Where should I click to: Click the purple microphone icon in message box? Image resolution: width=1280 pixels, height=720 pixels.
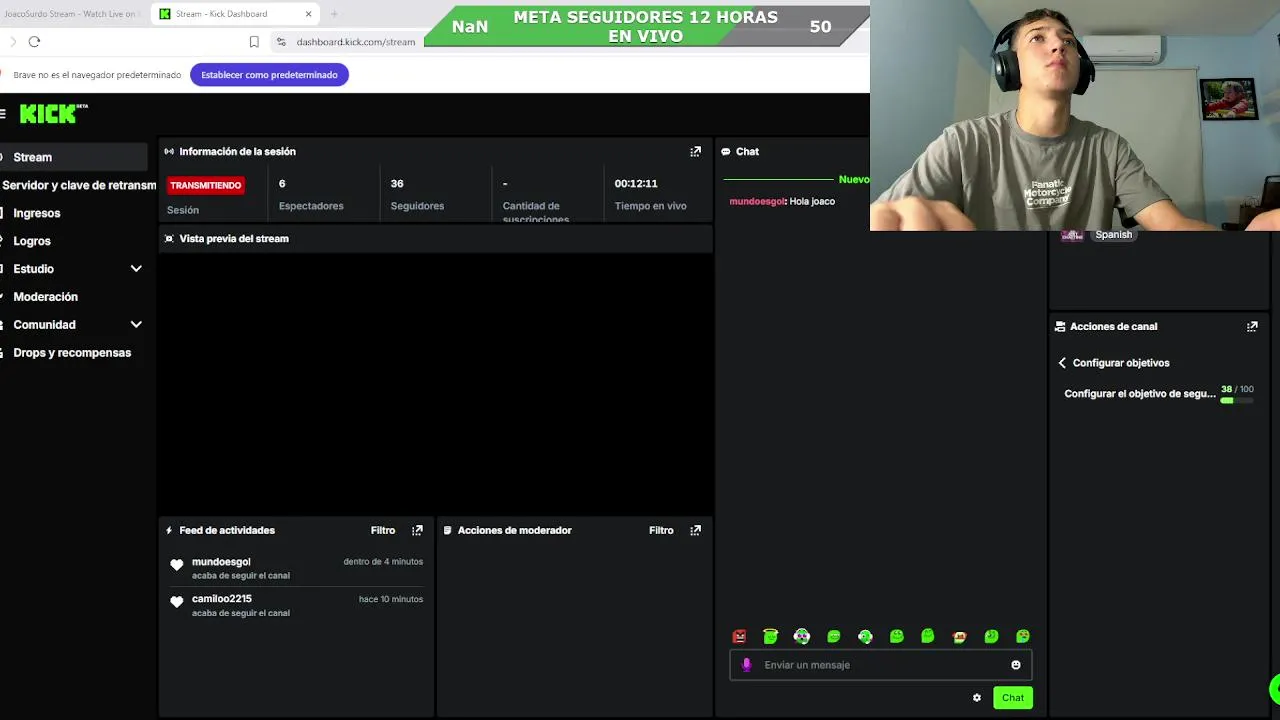[x=746, y=665]
